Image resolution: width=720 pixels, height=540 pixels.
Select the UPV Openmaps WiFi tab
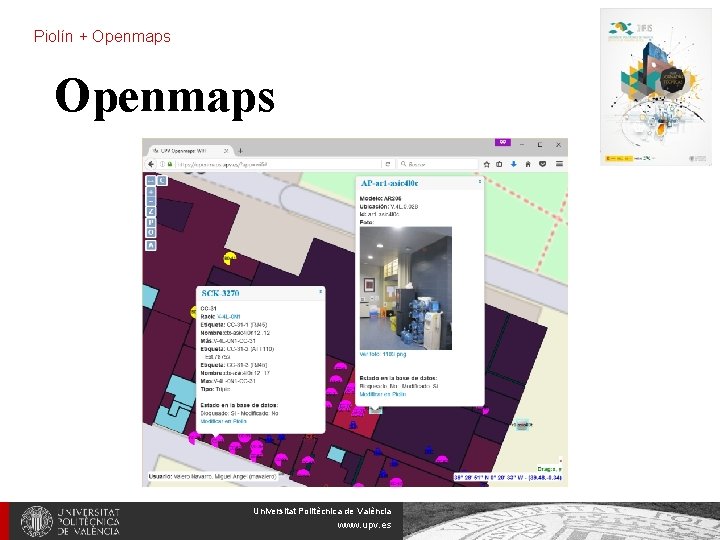pyautogui.click(x=189, y=151)
